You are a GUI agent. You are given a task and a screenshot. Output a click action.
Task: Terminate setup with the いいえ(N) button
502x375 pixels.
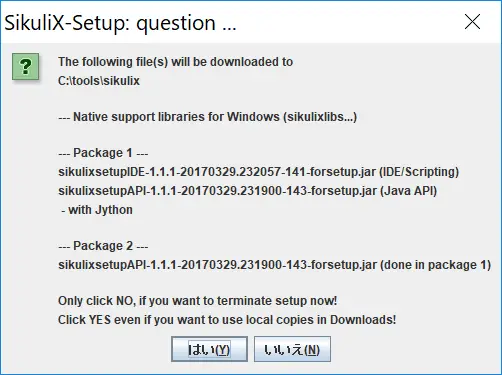point(292,349)
